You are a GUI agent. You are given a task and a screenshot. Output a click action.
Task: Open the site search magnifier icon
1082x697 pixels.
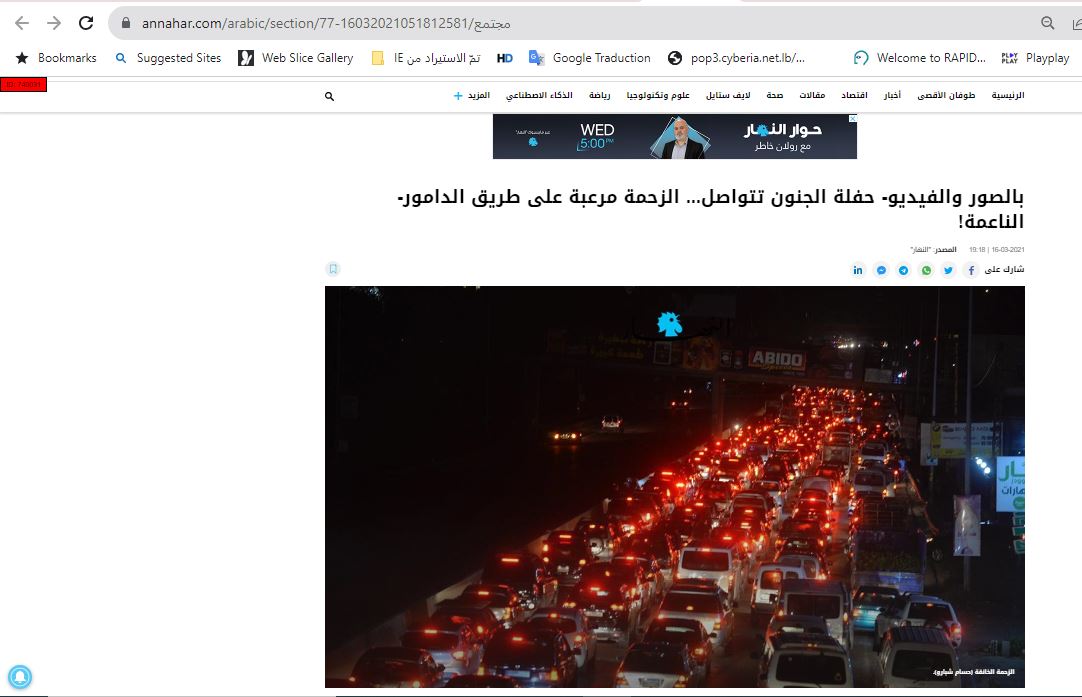pos(329,96)
